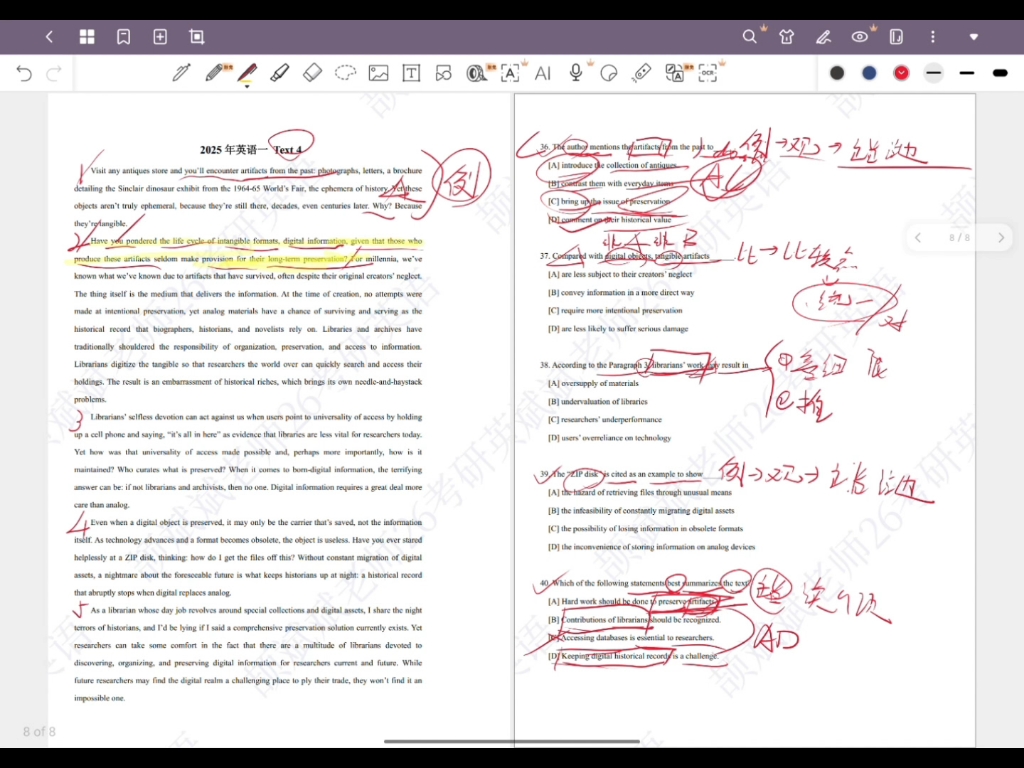This screenshot has height=768, width=1024.
Task: Open the shapes tool
Action: tap(443, 73)
